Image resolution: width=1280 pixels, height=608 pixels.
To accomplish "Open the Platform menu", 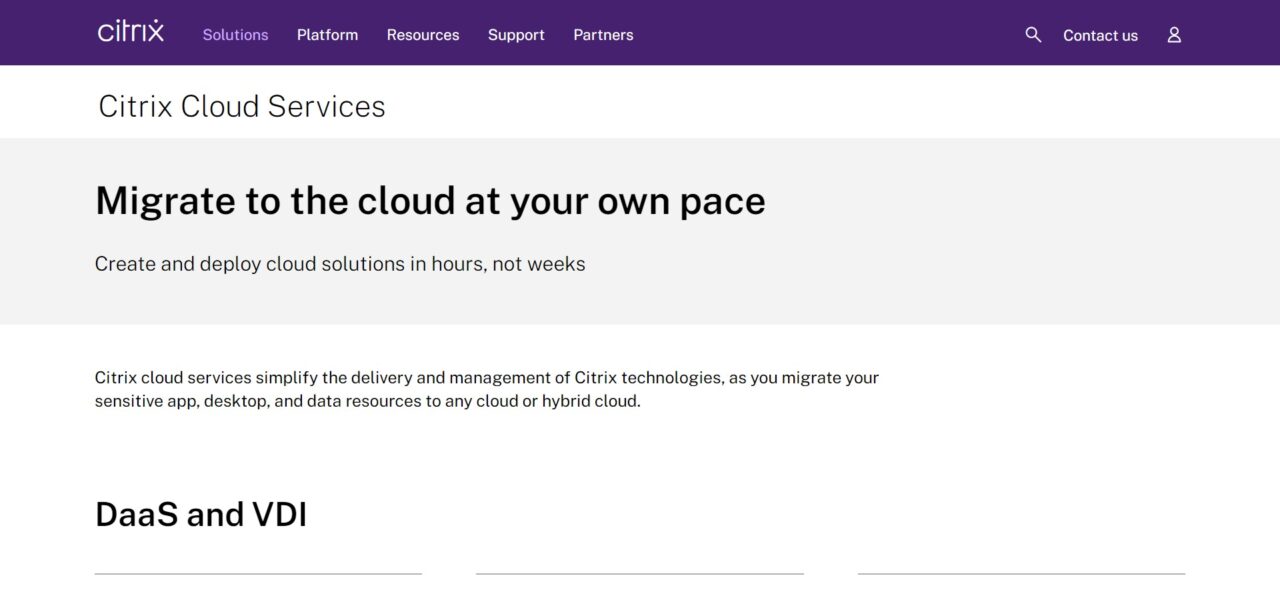I will click(x=327, y=35).
